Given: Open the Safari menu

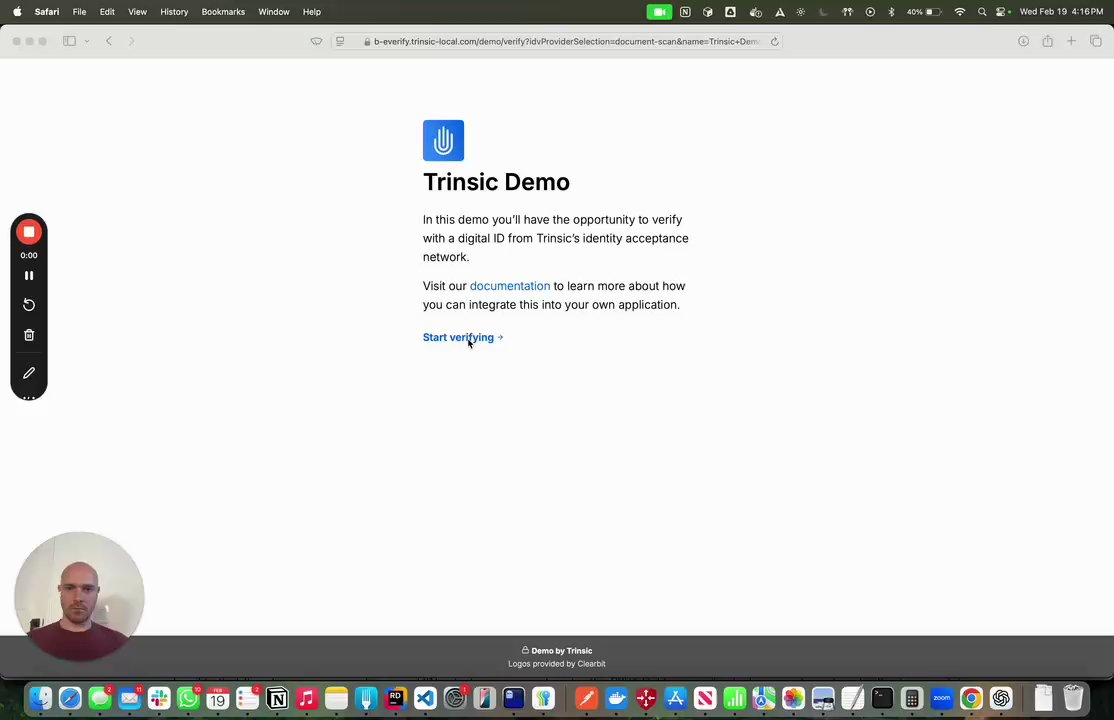Looking at the screenshot, I should coord(47,11).
